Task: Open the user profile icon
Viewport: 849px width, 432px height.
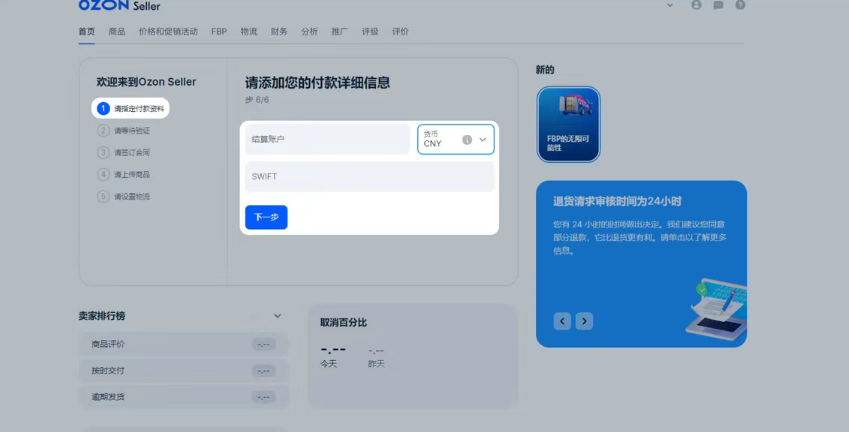Action: 696,5
